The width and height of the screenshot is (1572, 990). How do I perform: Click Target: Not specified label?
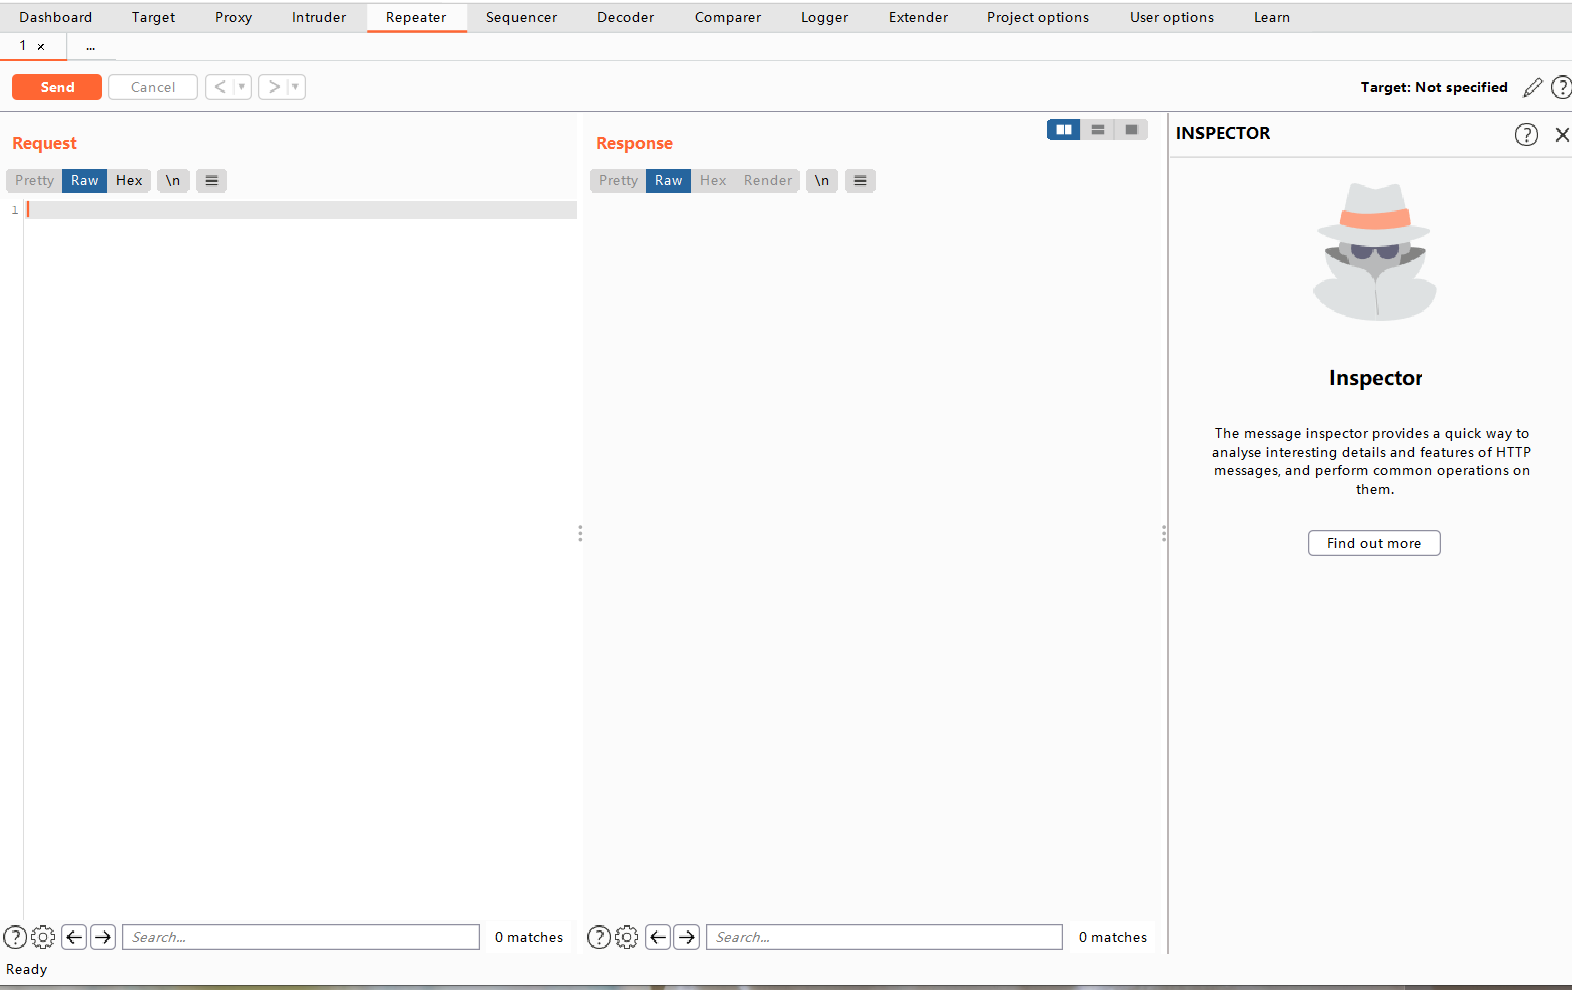point(1434,87)
